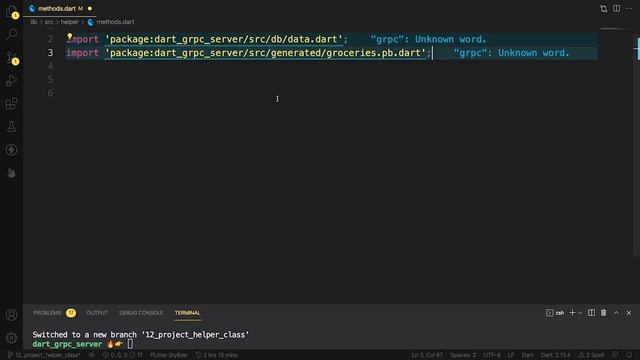Open the Explorer view in activity bar
Viewport: 640px width, 360px height.
[x=11, y=11]
